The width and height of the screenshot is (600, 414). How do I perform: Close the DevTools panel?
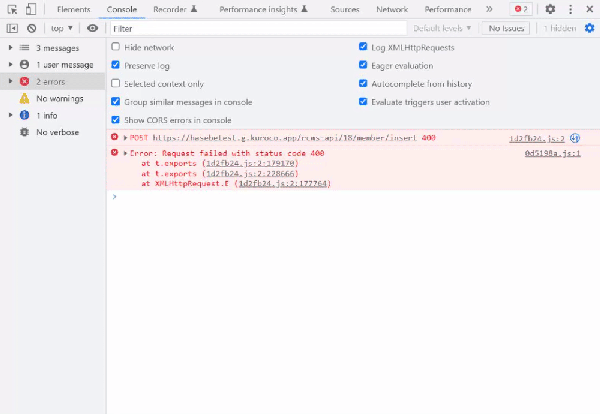(589, 9)
